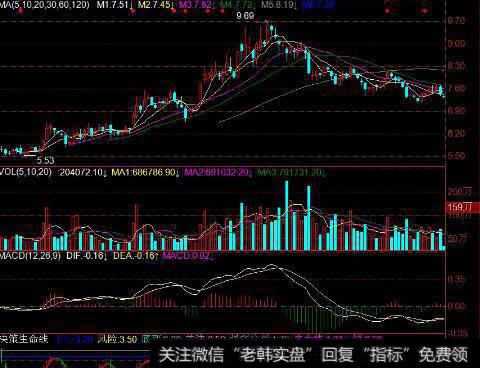
Task: Click the 9.69 peak price label
Action: click(245, 16)
